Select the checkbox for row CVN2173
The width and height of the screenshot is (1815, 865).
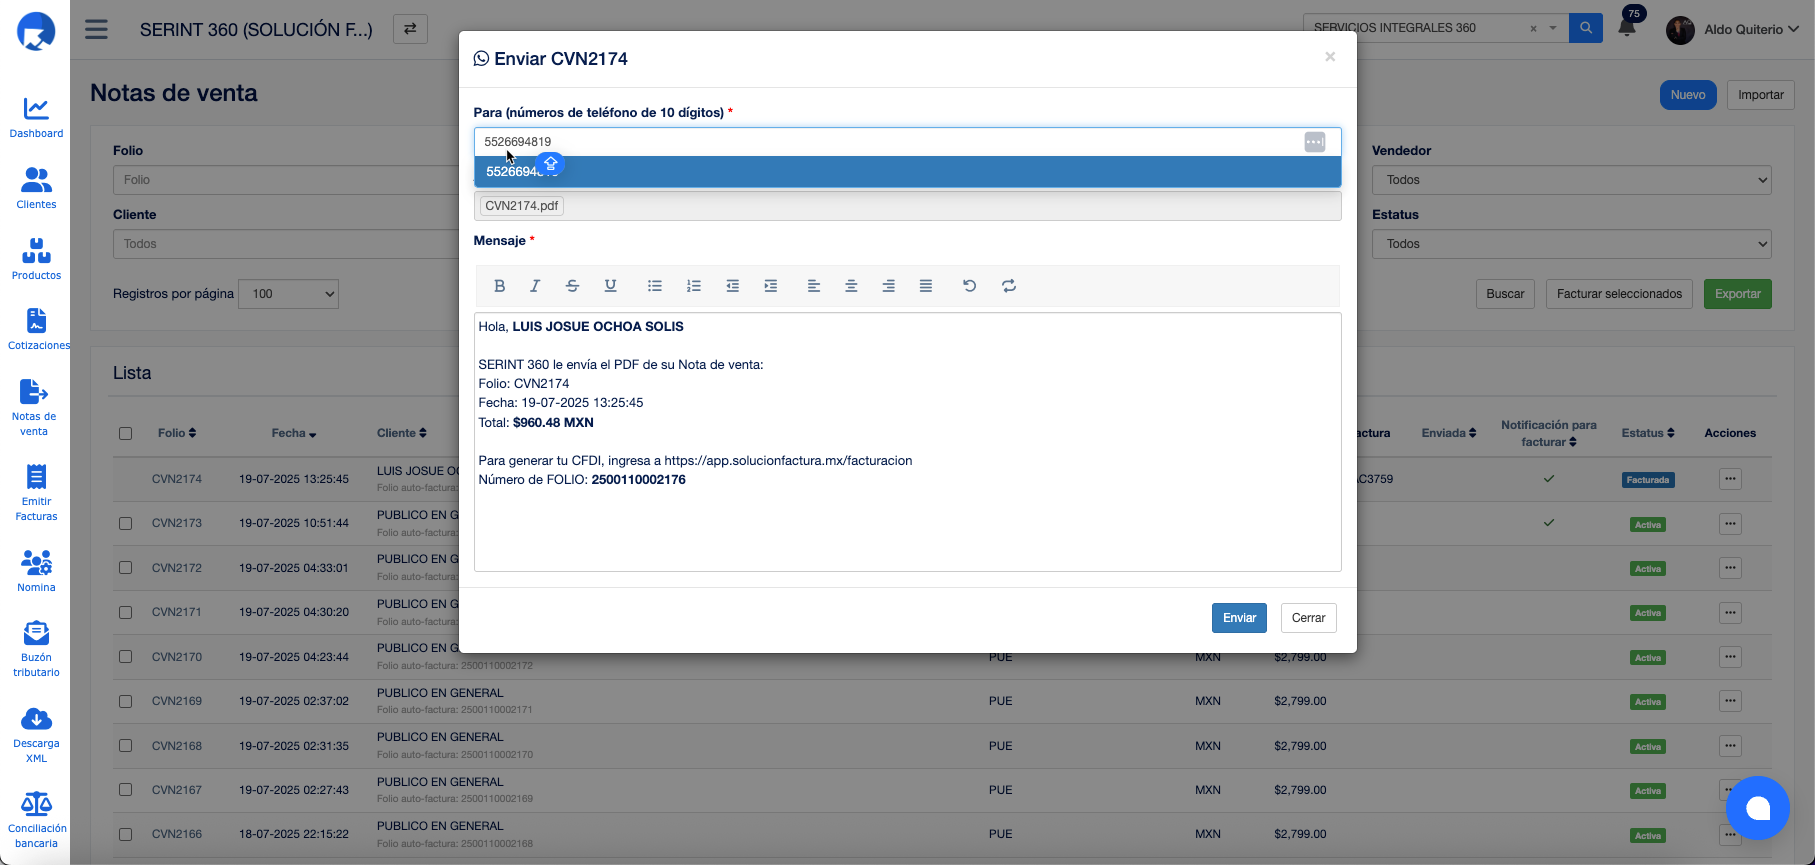point(125,523)
